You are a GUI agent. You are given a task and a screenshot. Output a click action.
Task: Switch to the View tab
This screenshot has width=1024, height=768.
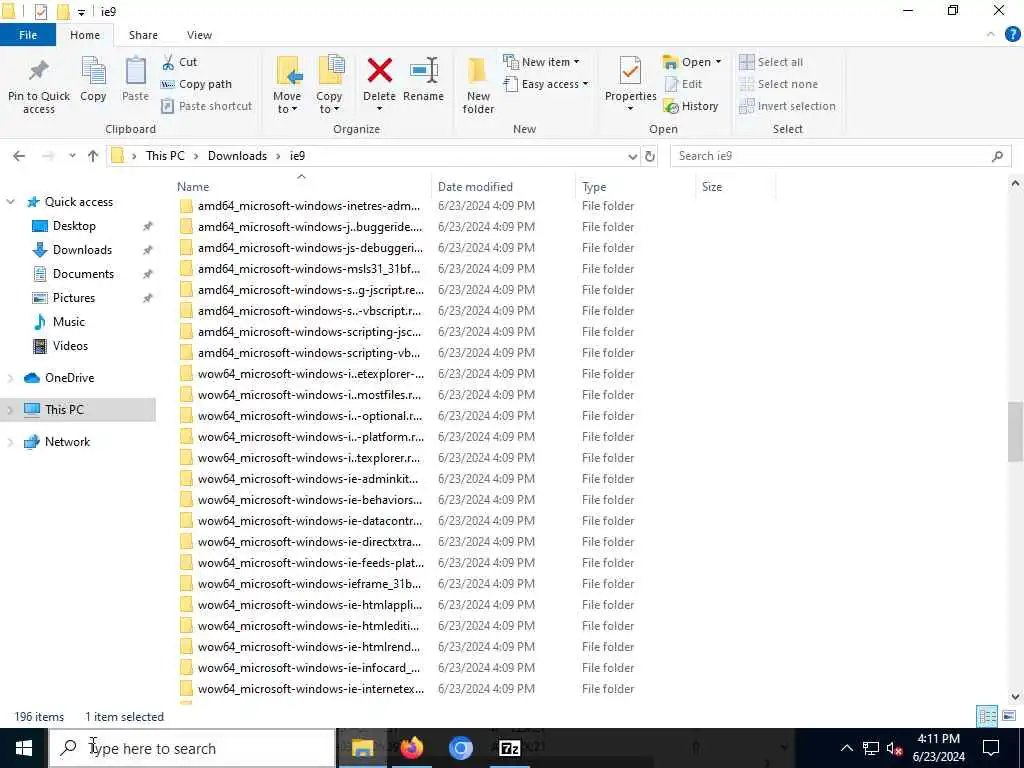(x=199, y=35)
